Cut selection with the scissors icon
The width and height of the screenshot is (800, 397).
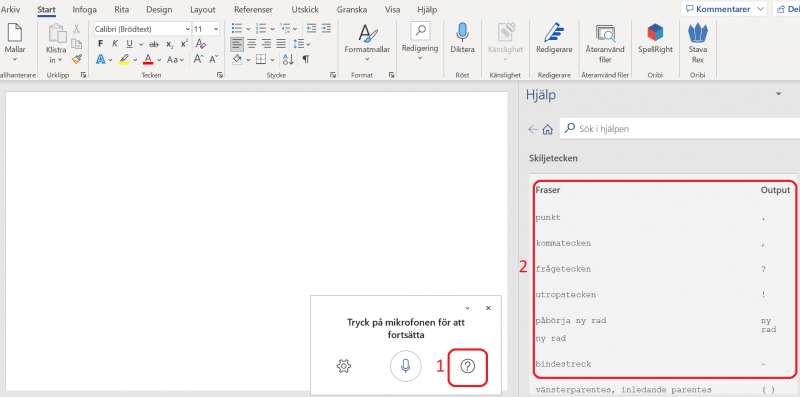click(77, 29)
